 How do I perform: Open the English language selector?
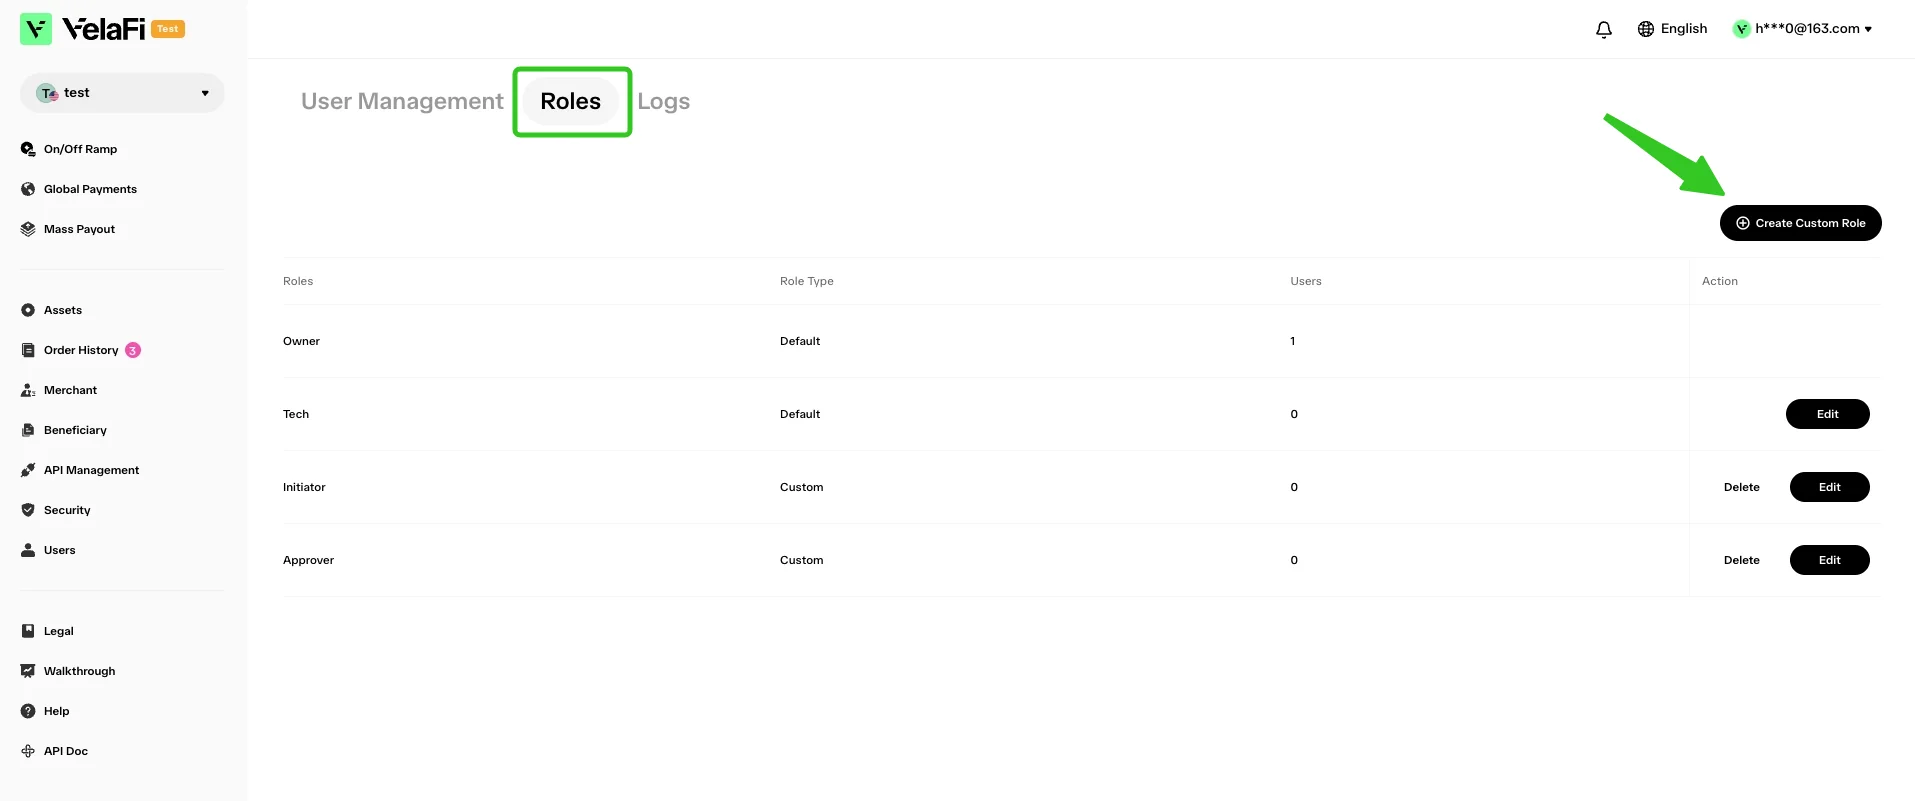[1672, 29]
